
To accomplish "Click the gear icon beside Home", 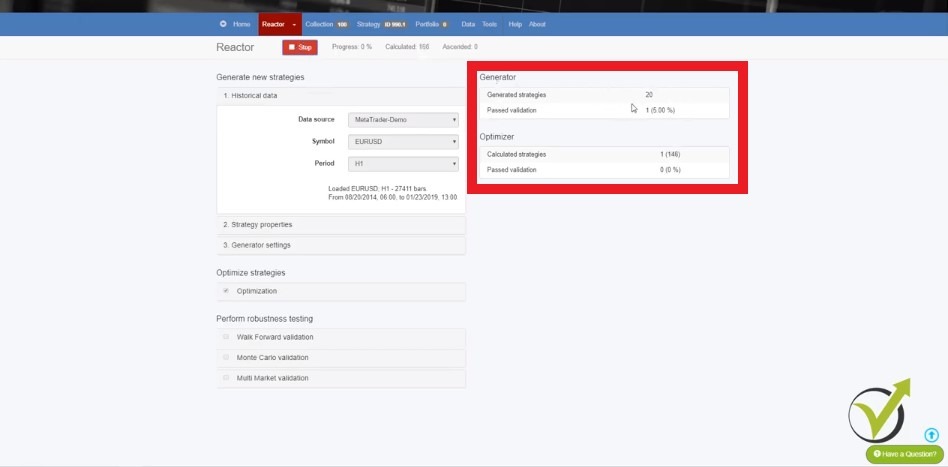I will (x=223, y=24).
